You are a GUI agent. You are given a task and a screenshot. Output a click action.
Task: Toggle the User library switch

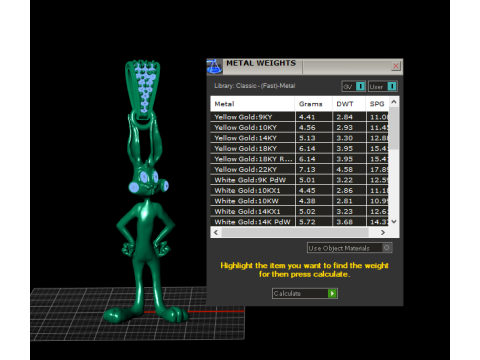(x=383, y=86)
